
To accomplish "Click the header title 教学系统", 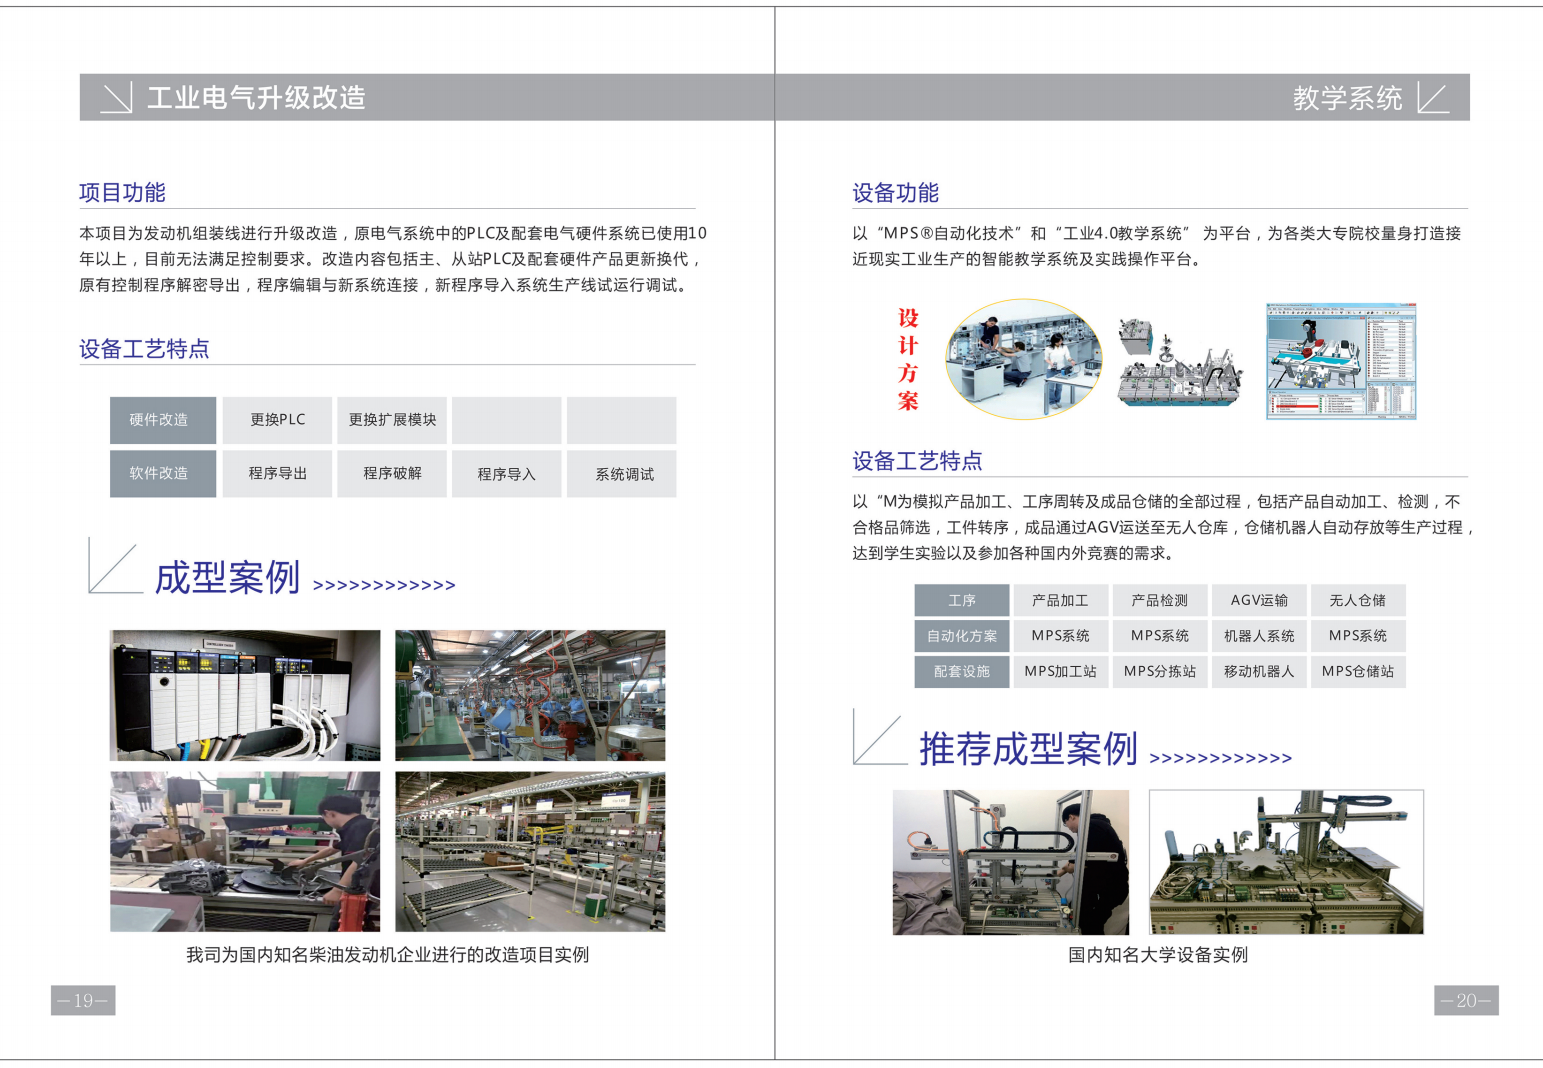I will 1347,98.
